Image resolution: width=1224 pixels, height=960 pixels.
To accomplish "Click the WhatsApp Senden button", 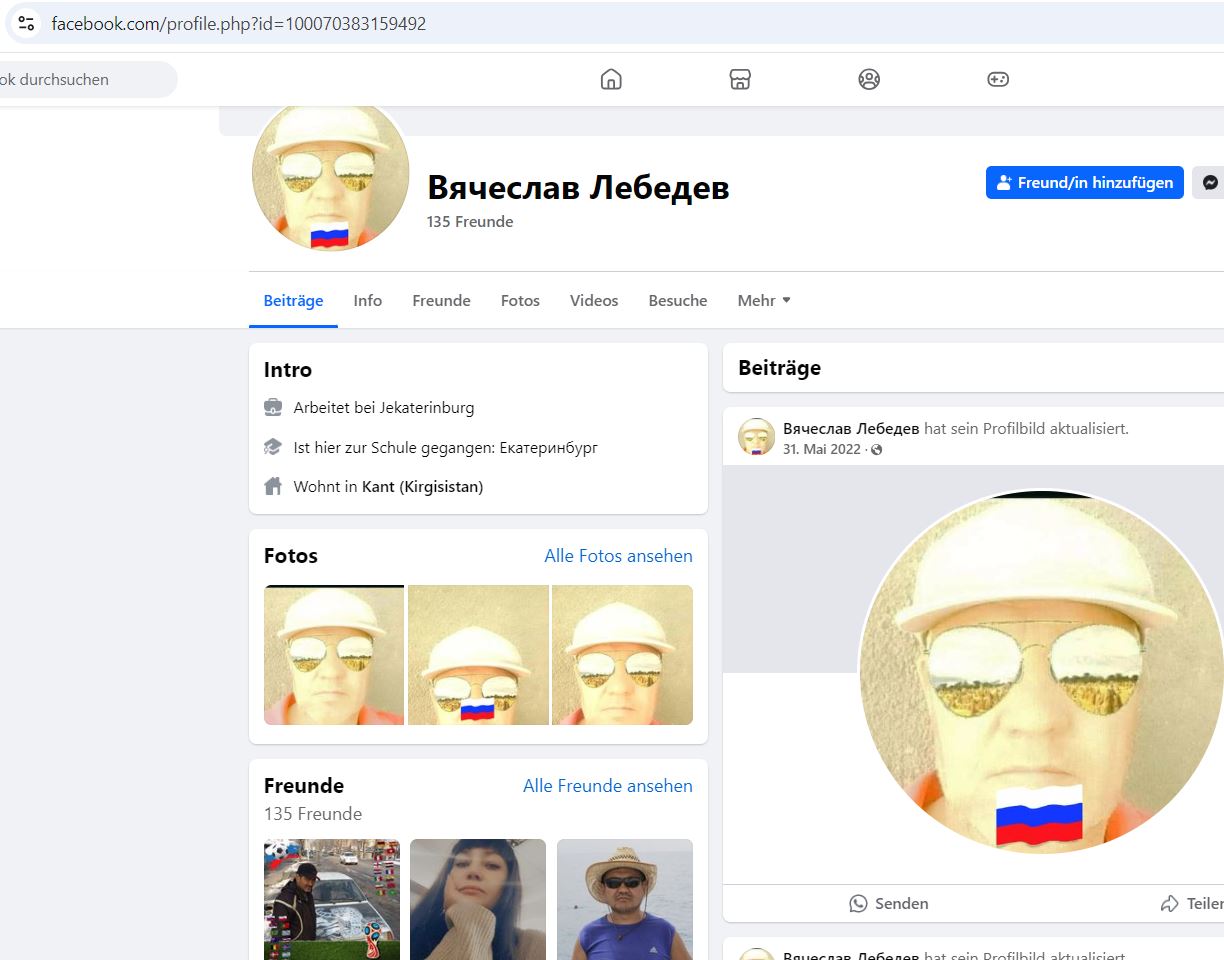I will coord(888,903).
